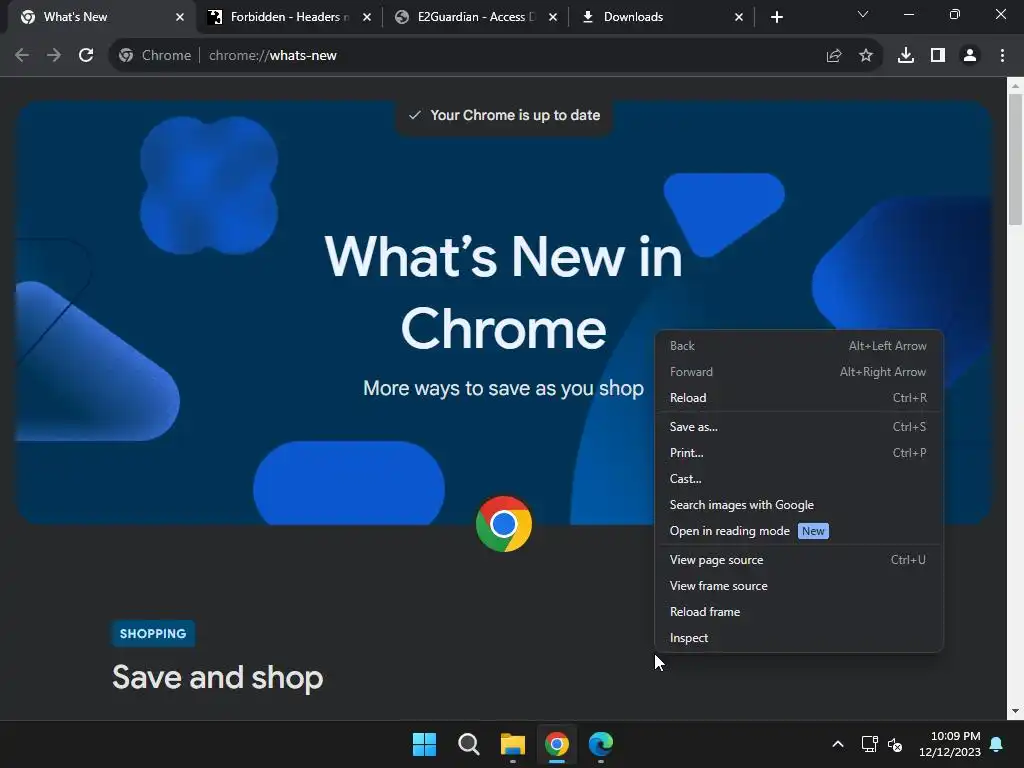Click the muted volume tray icon

click(x=895, y=744)
